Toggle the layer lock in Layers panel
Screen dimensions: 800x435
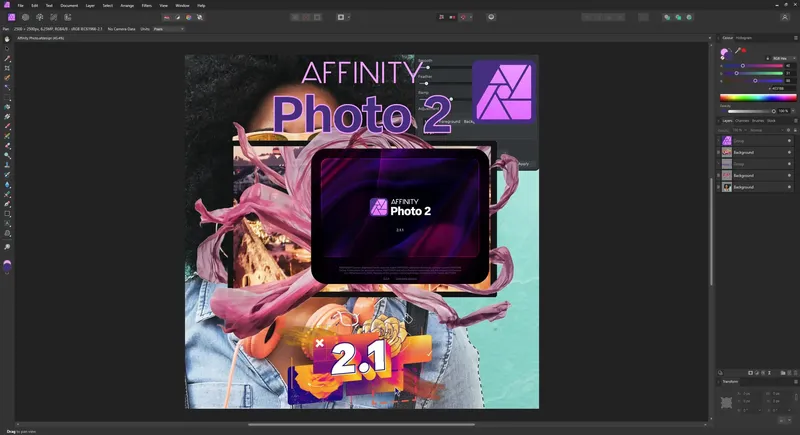[795, 130]
